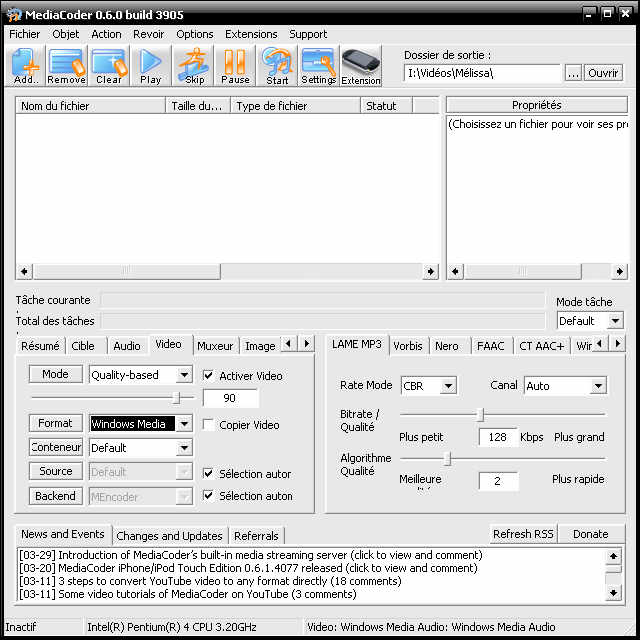Click the Ouvrir button
This screenshot has width=640, height=640.
(x=603, y=73)
